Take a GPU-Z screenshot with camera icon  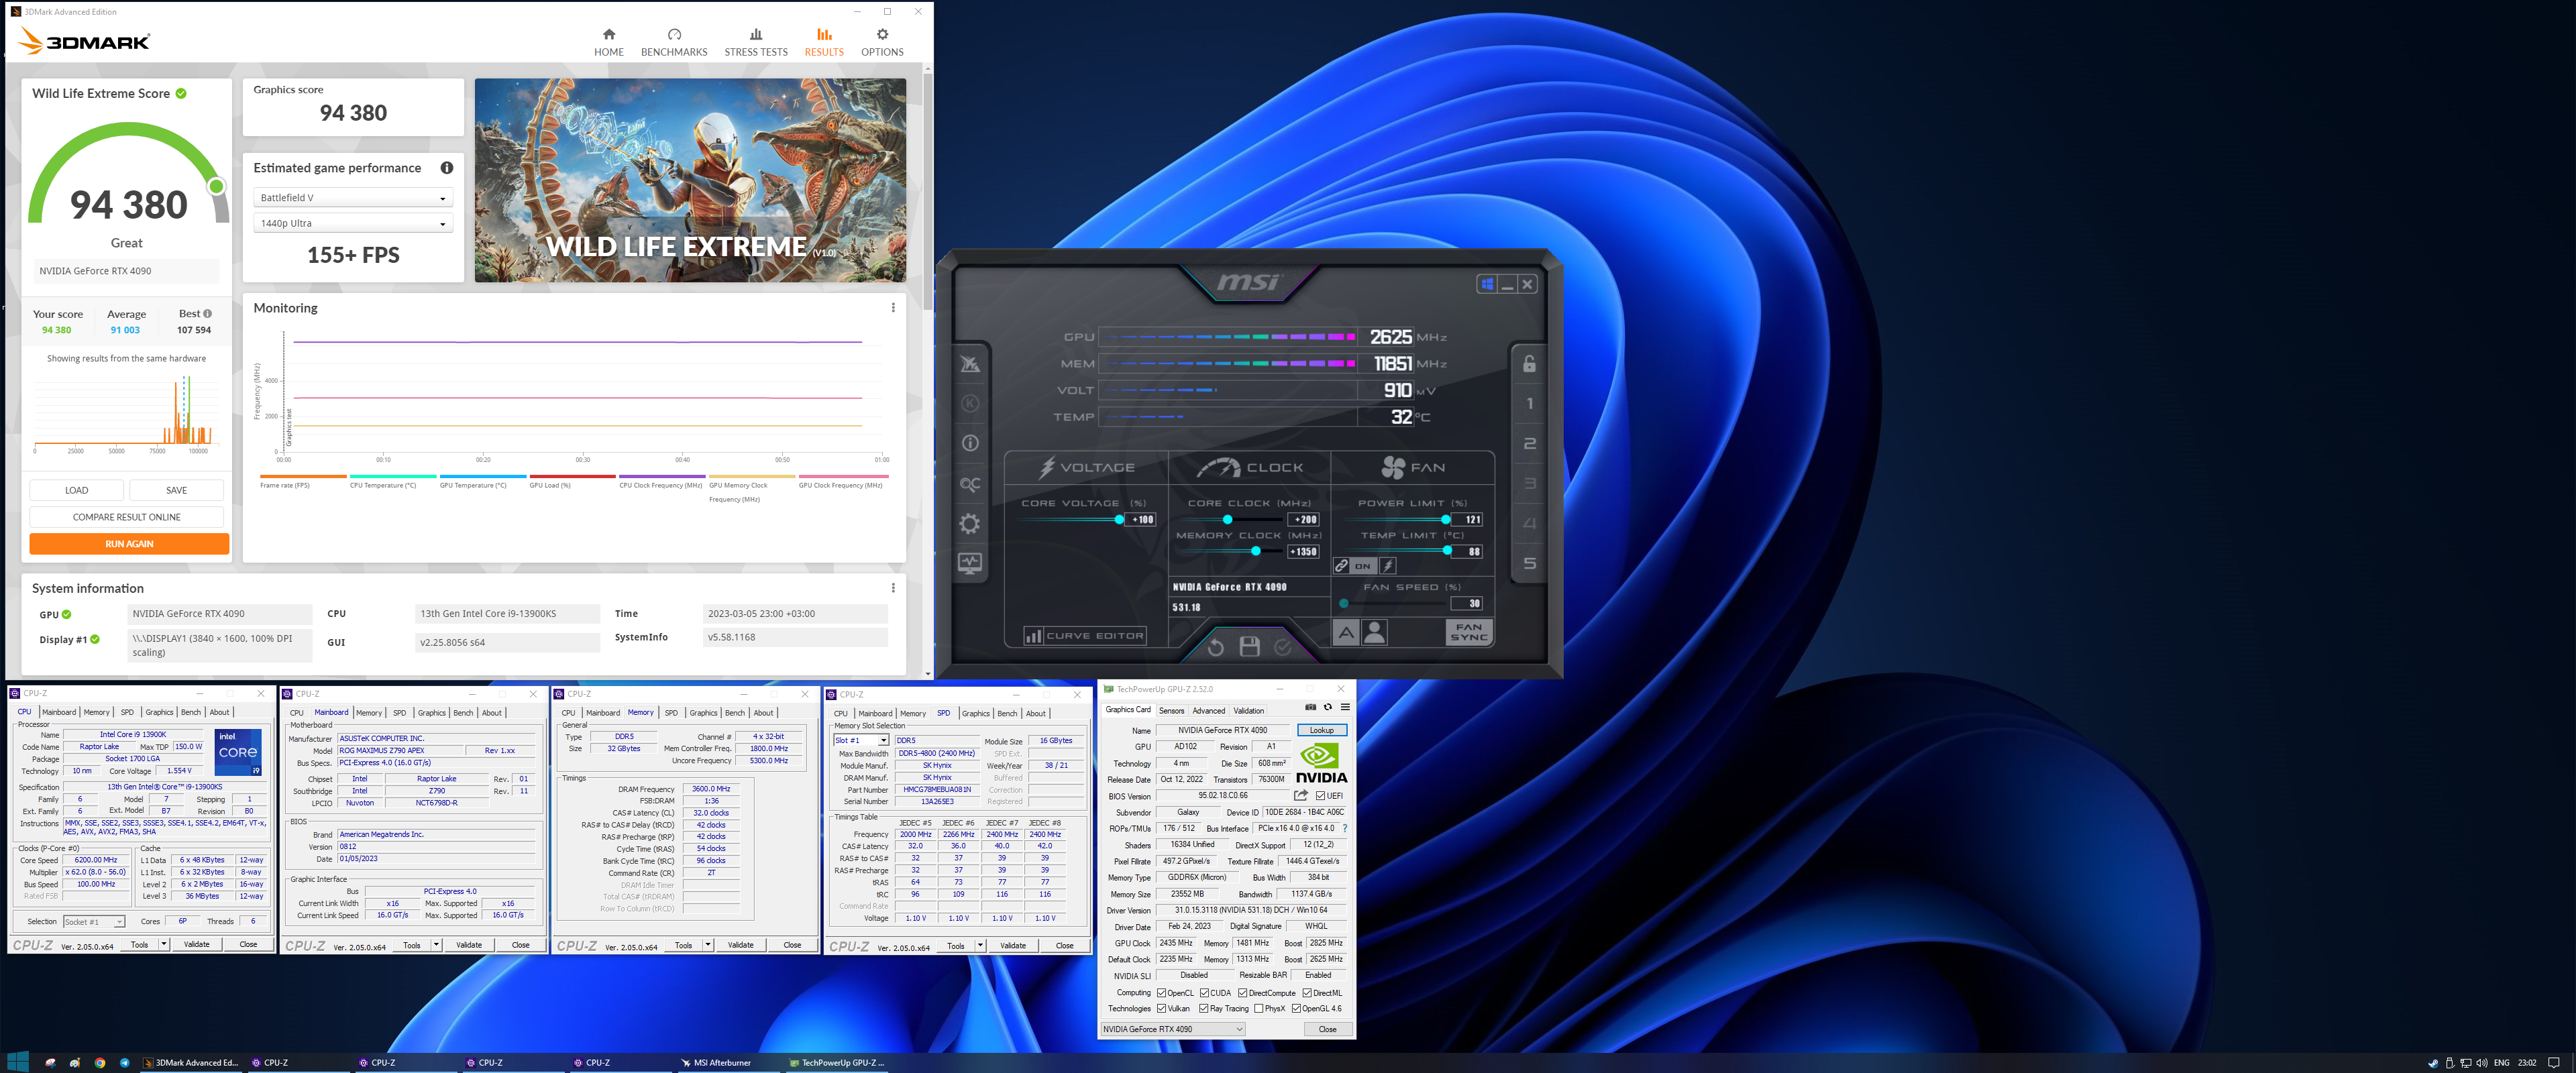tap(1310, 707)
